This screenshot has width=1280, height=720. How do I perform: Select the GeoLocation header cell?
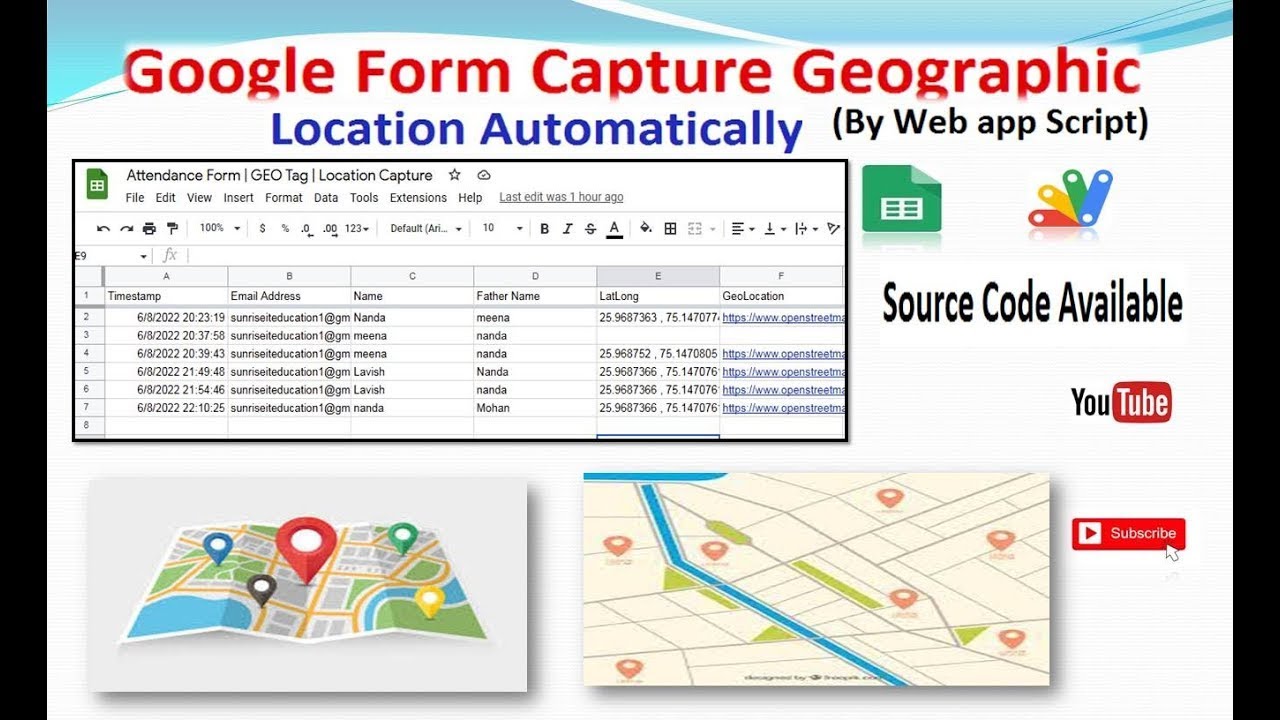(x=782, y=296)
